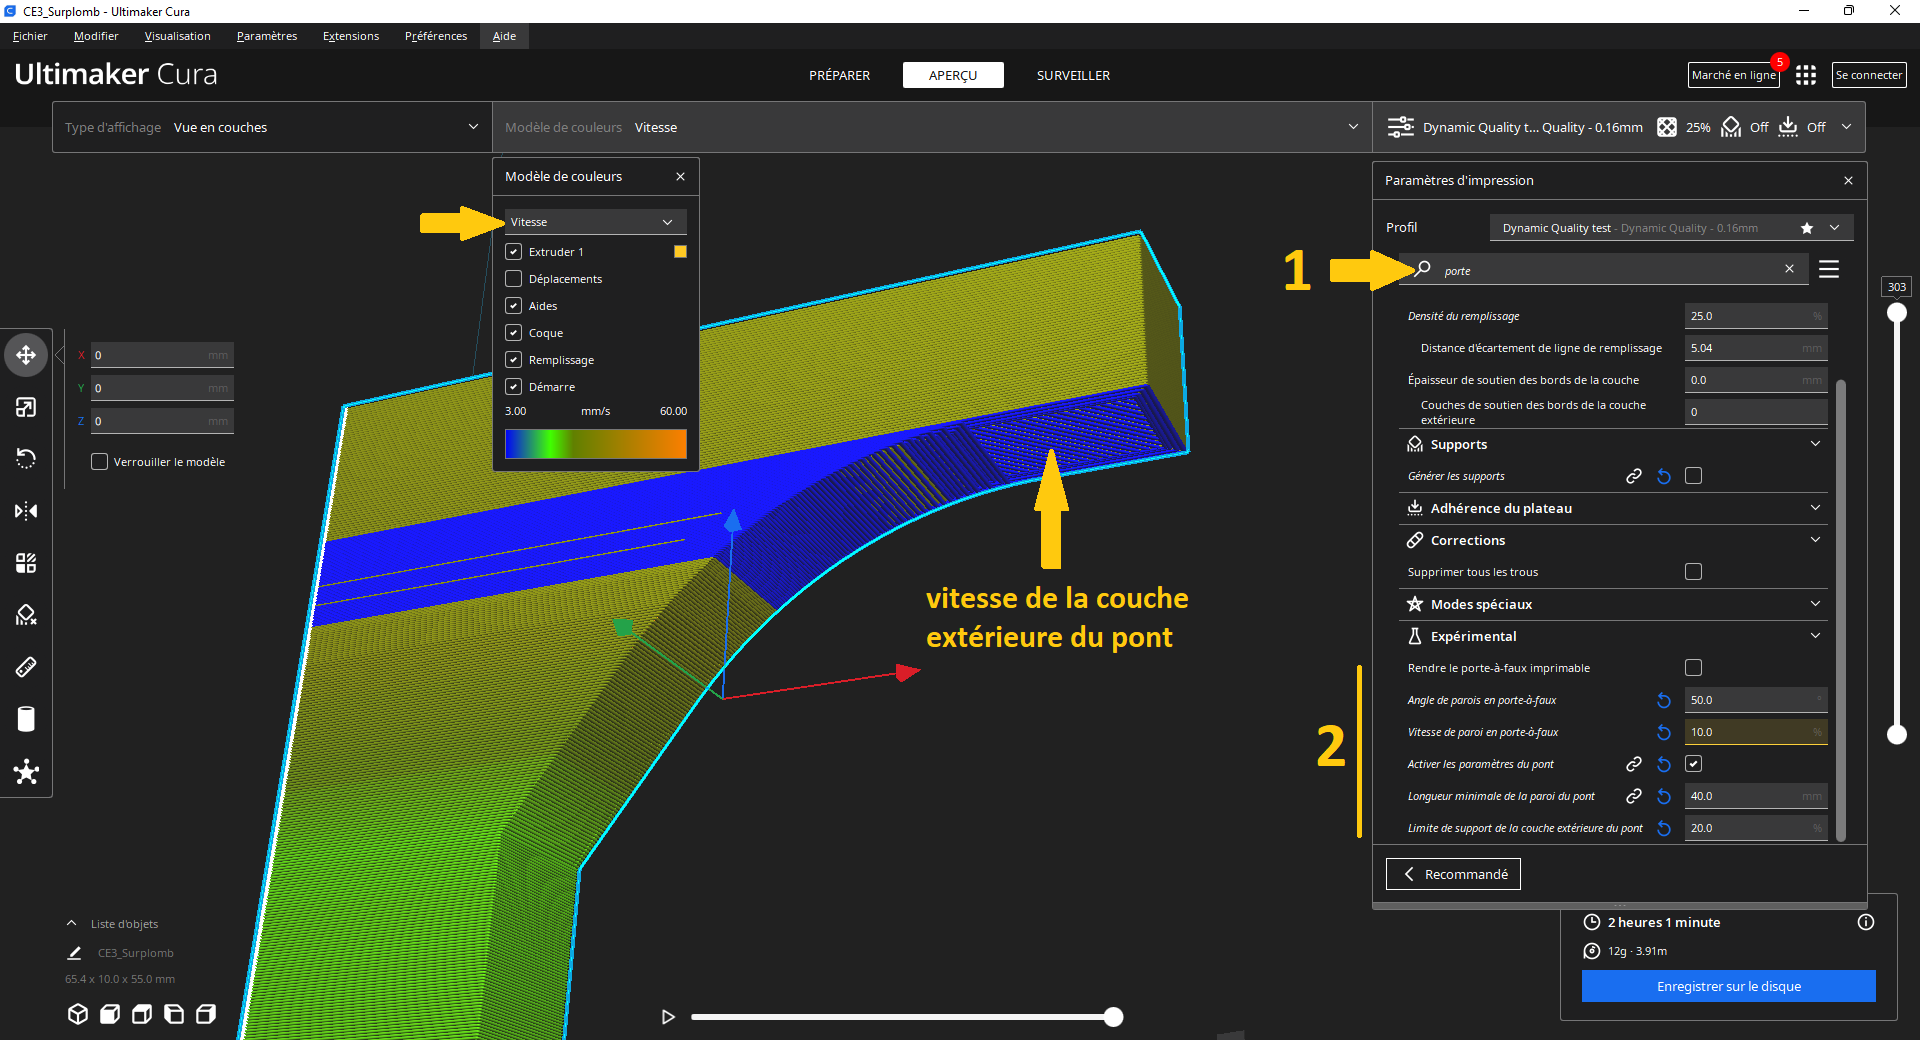
Task: Toggle Coque display checkbox
Action: [x=514, y=333]
